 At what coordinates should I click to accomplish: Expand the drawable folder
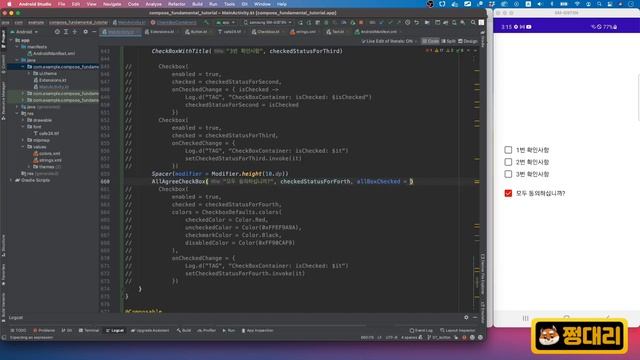[x=23, y=120]
